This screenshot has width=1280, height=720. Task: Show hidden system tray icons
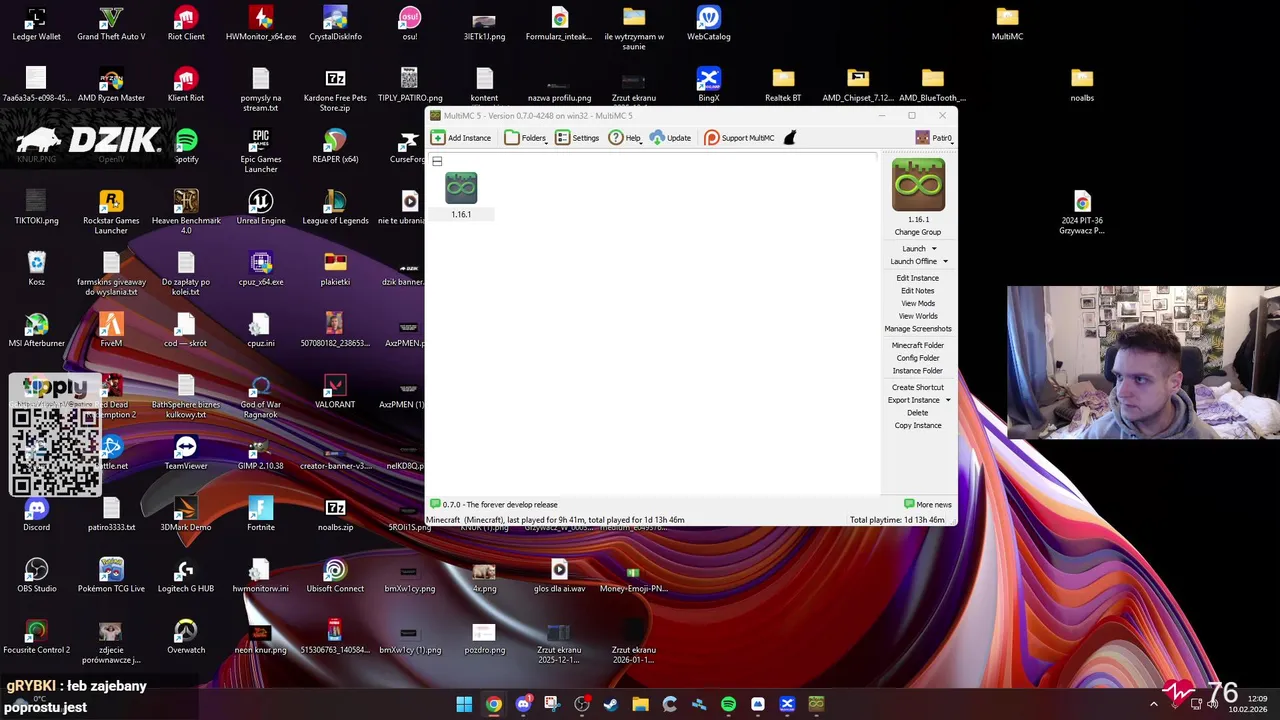pos(1153,704)
